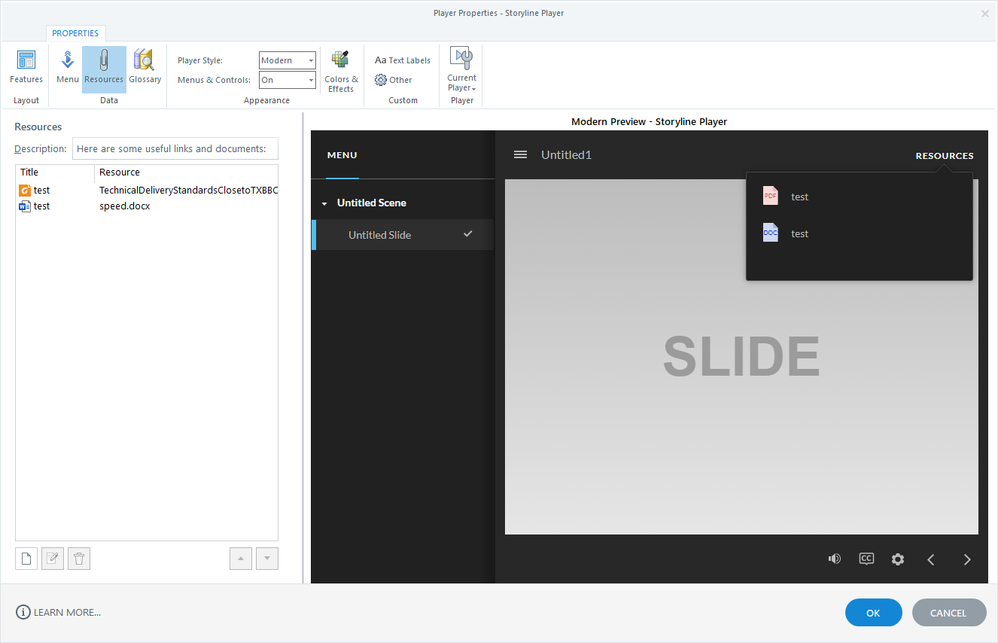998x643 pixels.
Task: Add a new resource with the page icon
Action: 26,558
